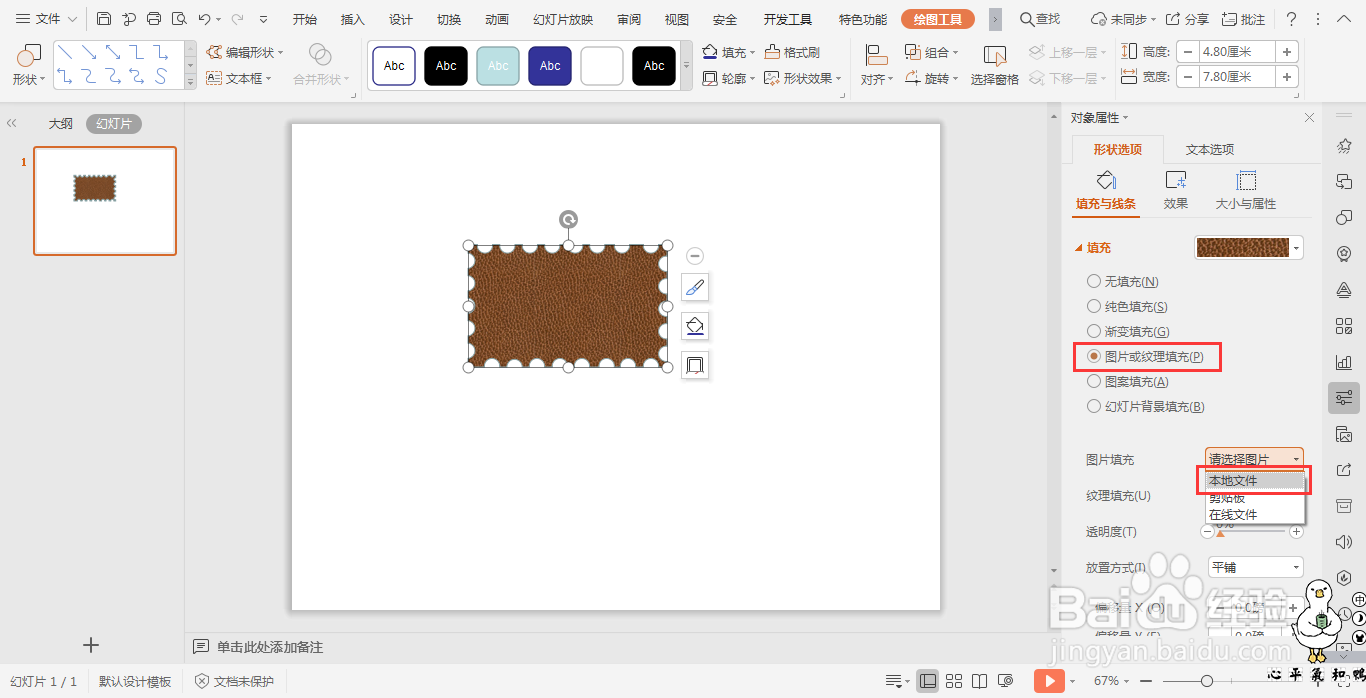Open the 设计 design ribbon tab
This screenshot has height=698, width=1366.
pyautogui.click(x=401, y=19)
